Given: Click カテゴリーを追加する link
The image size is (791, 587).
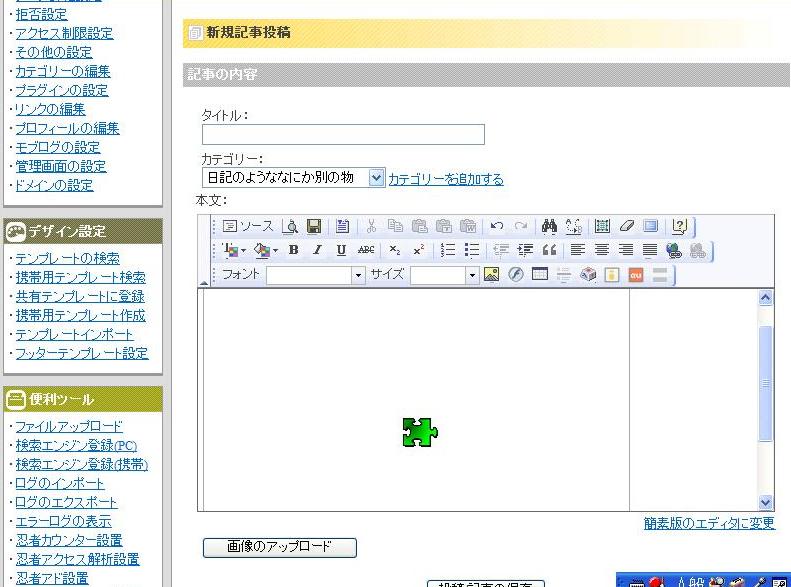Looking at the screenshot, I should (x=446, y=179).
